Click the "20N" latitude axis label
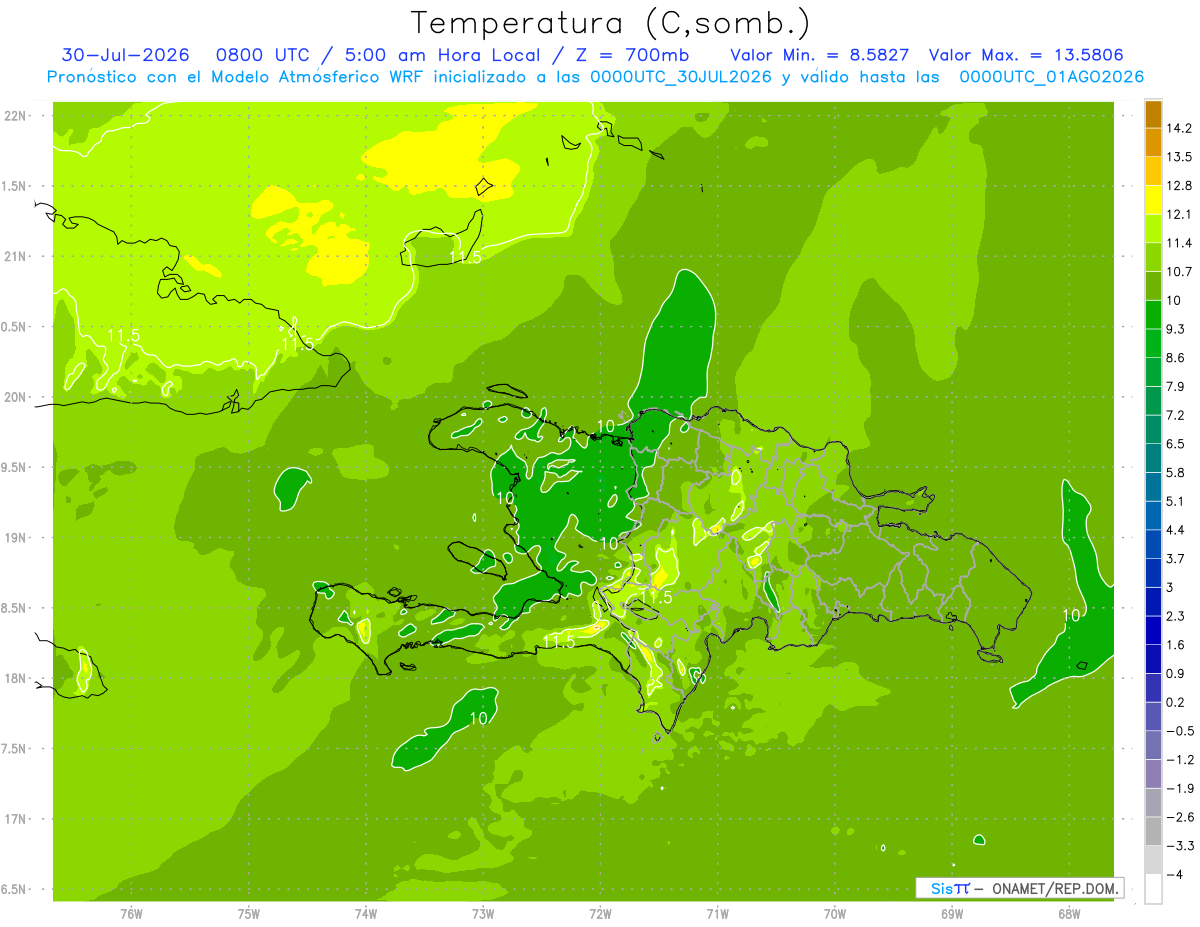1200x927 pixels. tap(16, 397)
